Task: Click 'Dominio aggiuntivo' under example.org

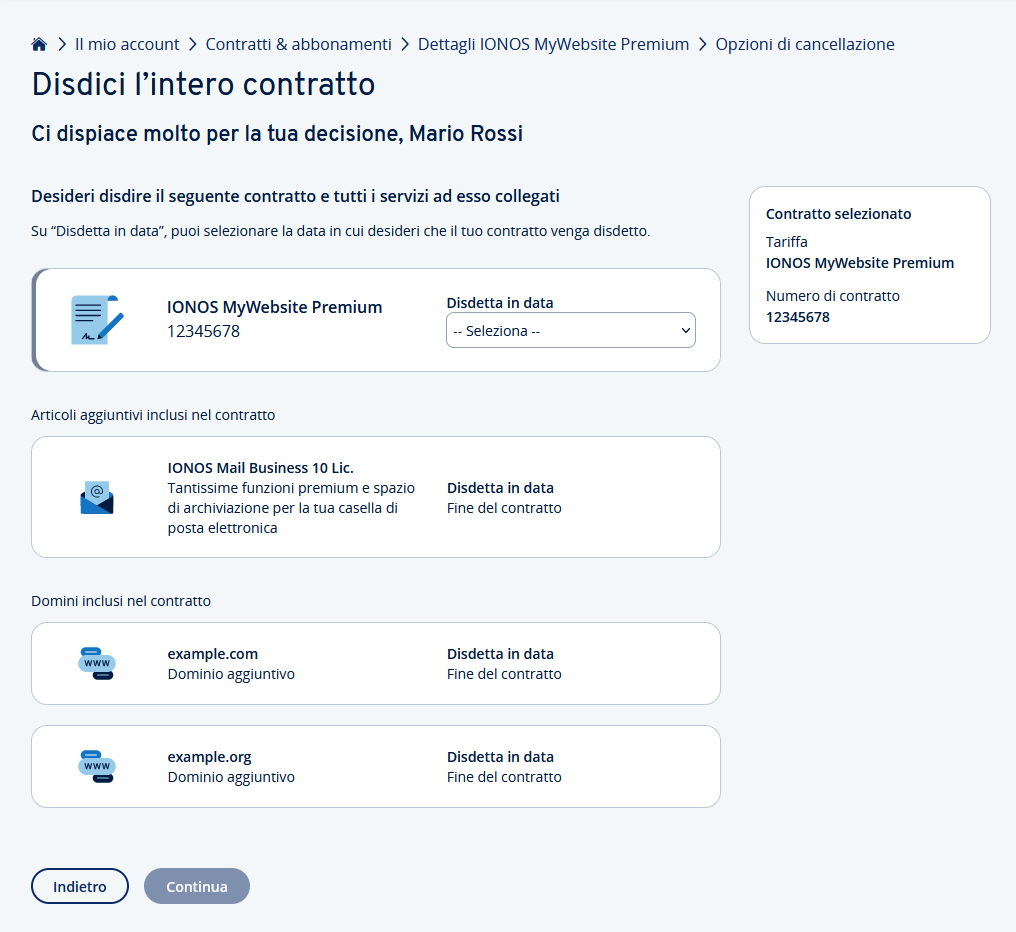Action: 231,777
